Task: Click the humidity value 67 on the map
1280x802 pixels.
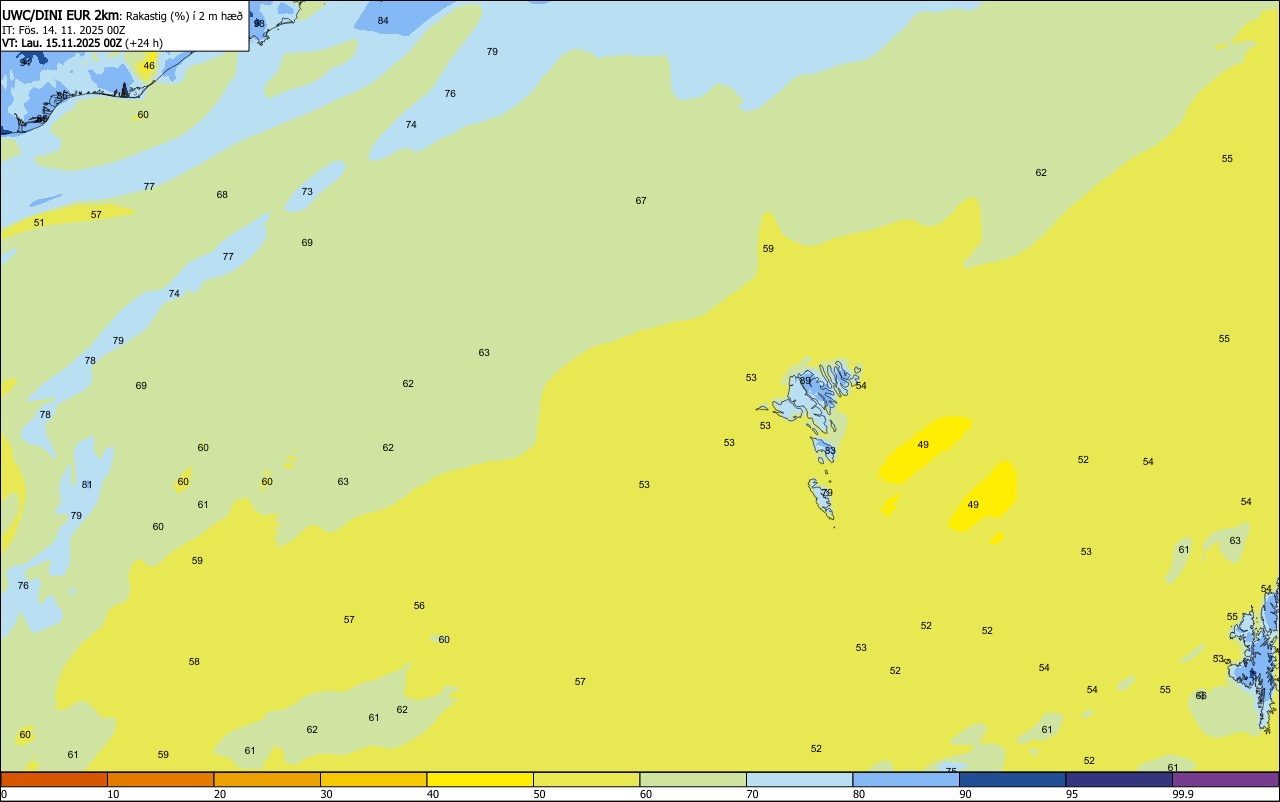Action: coord(641,201)
